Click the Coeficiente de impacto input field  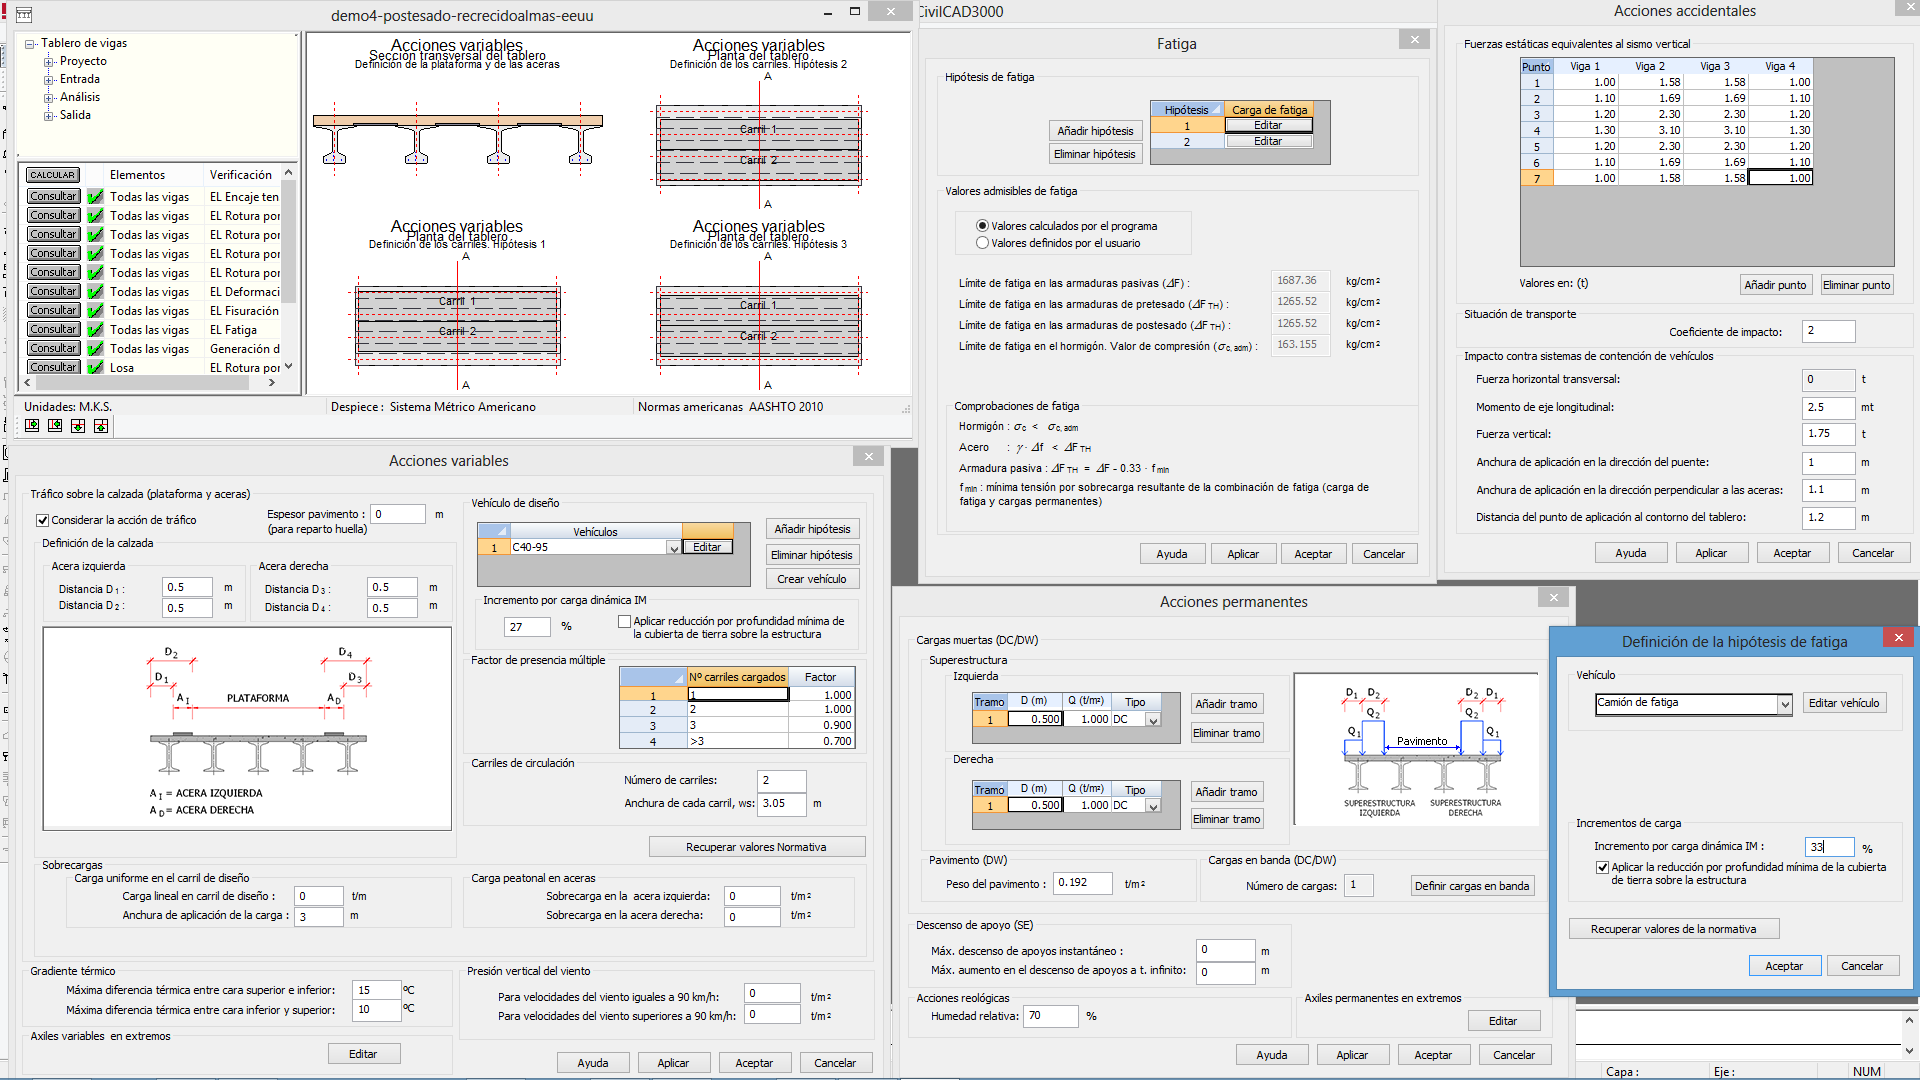(x=1828, y=332)
